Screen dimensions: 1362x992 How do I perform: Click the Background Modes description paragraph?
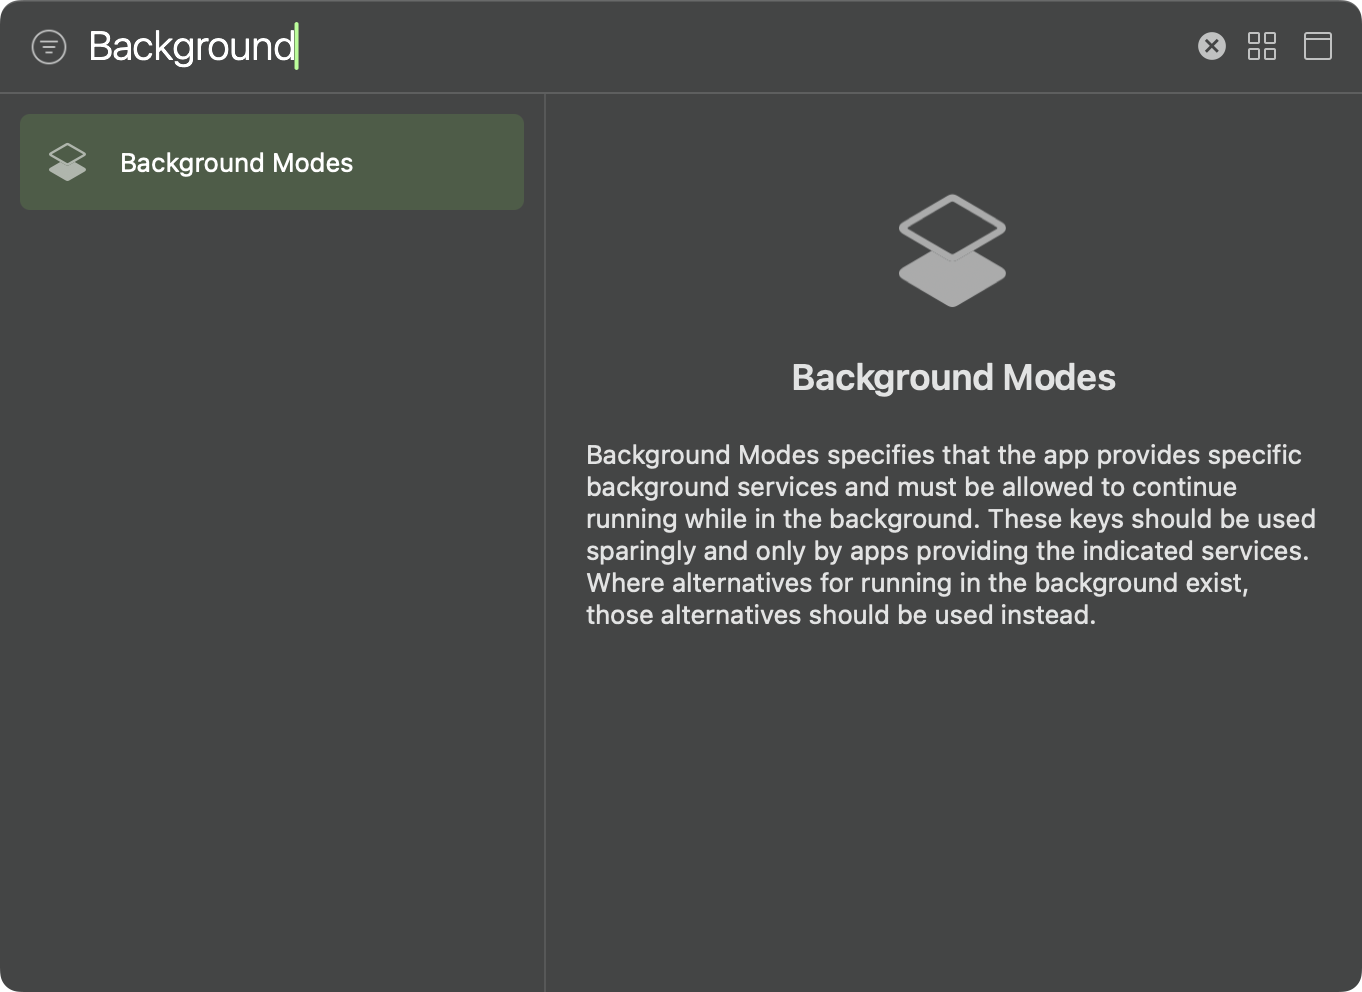click(950, 535)
